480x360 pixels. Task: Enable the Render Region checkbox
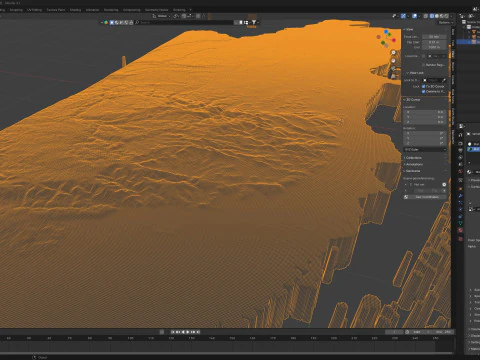click(x=424, y=65)
